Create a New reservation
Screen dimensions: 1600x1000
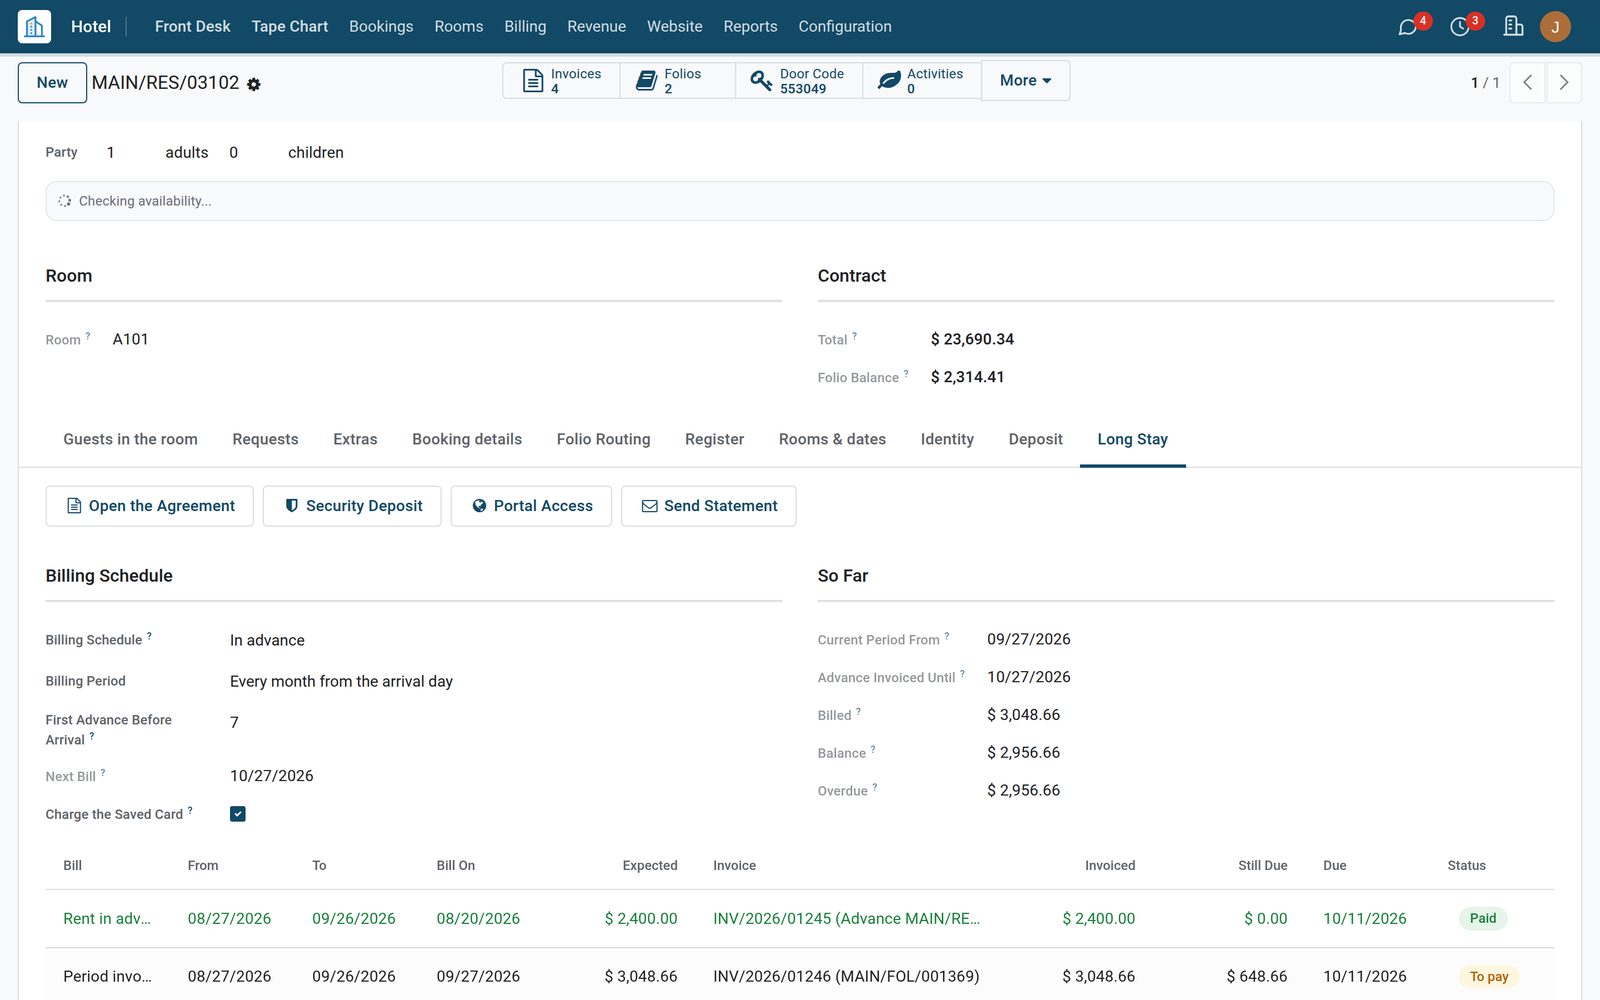[52, 83]
